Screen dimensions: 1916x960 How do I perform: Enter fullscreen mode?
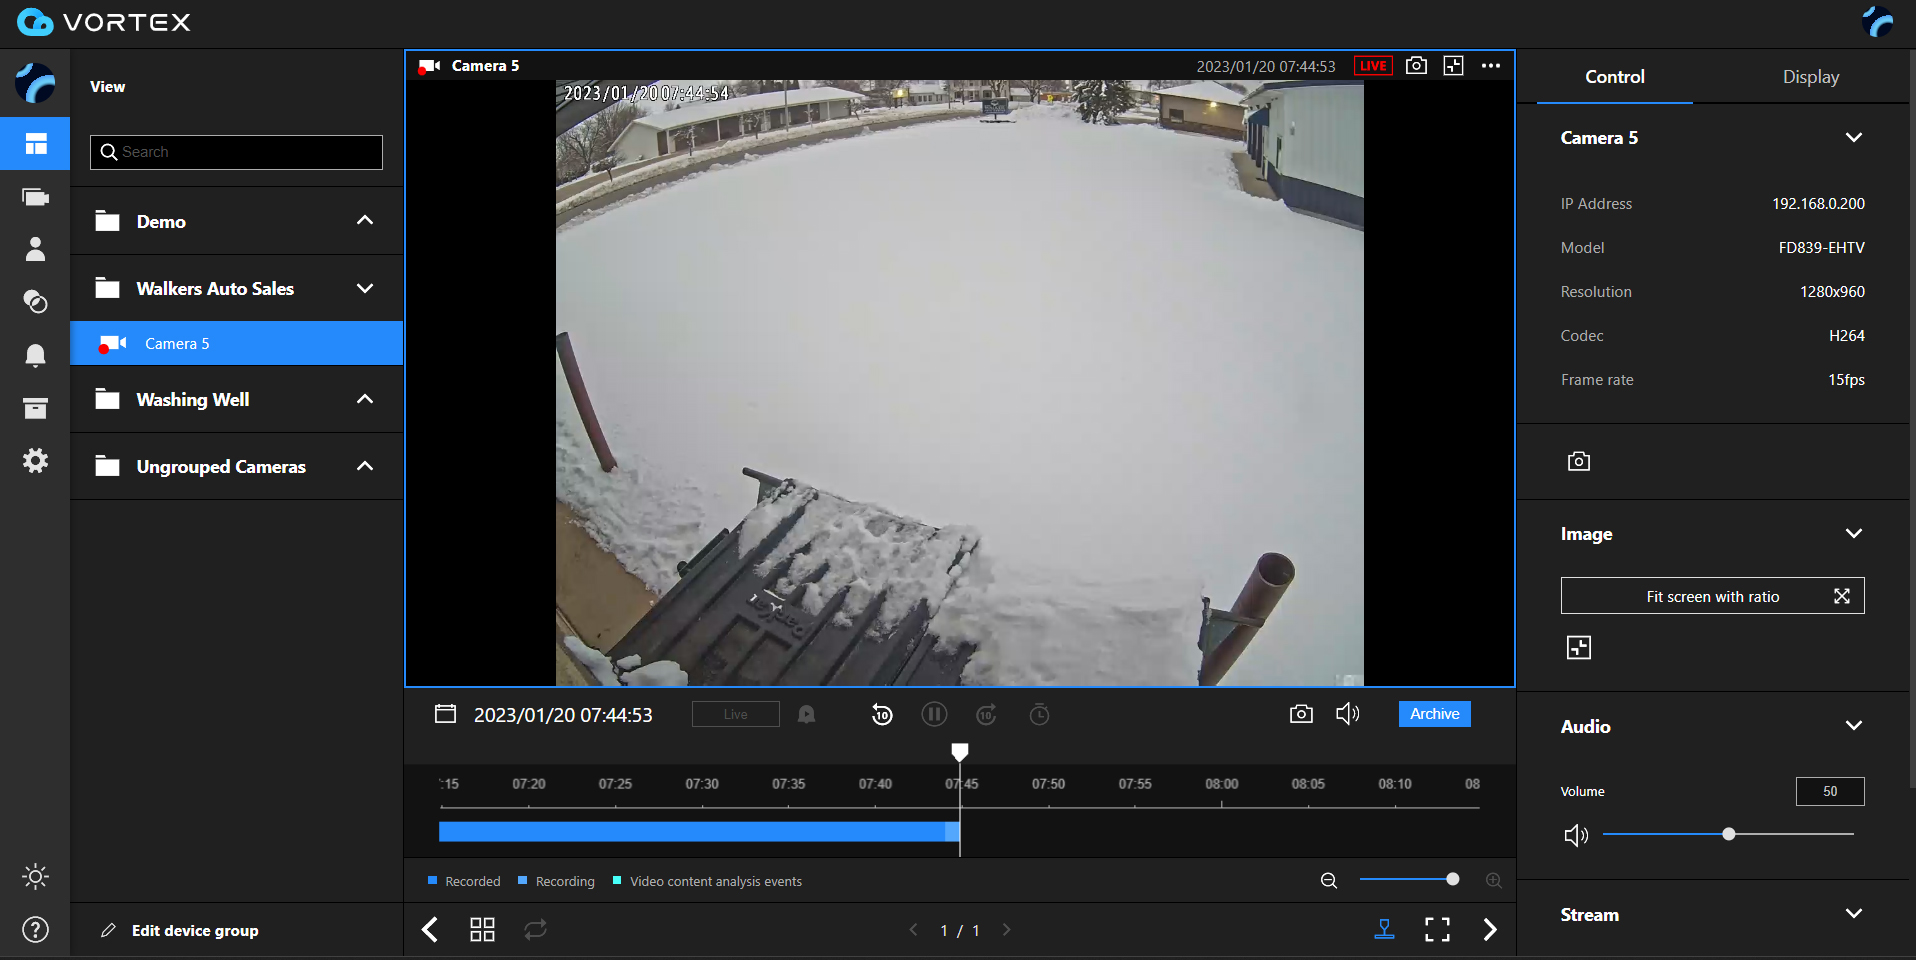(1437, 930)
